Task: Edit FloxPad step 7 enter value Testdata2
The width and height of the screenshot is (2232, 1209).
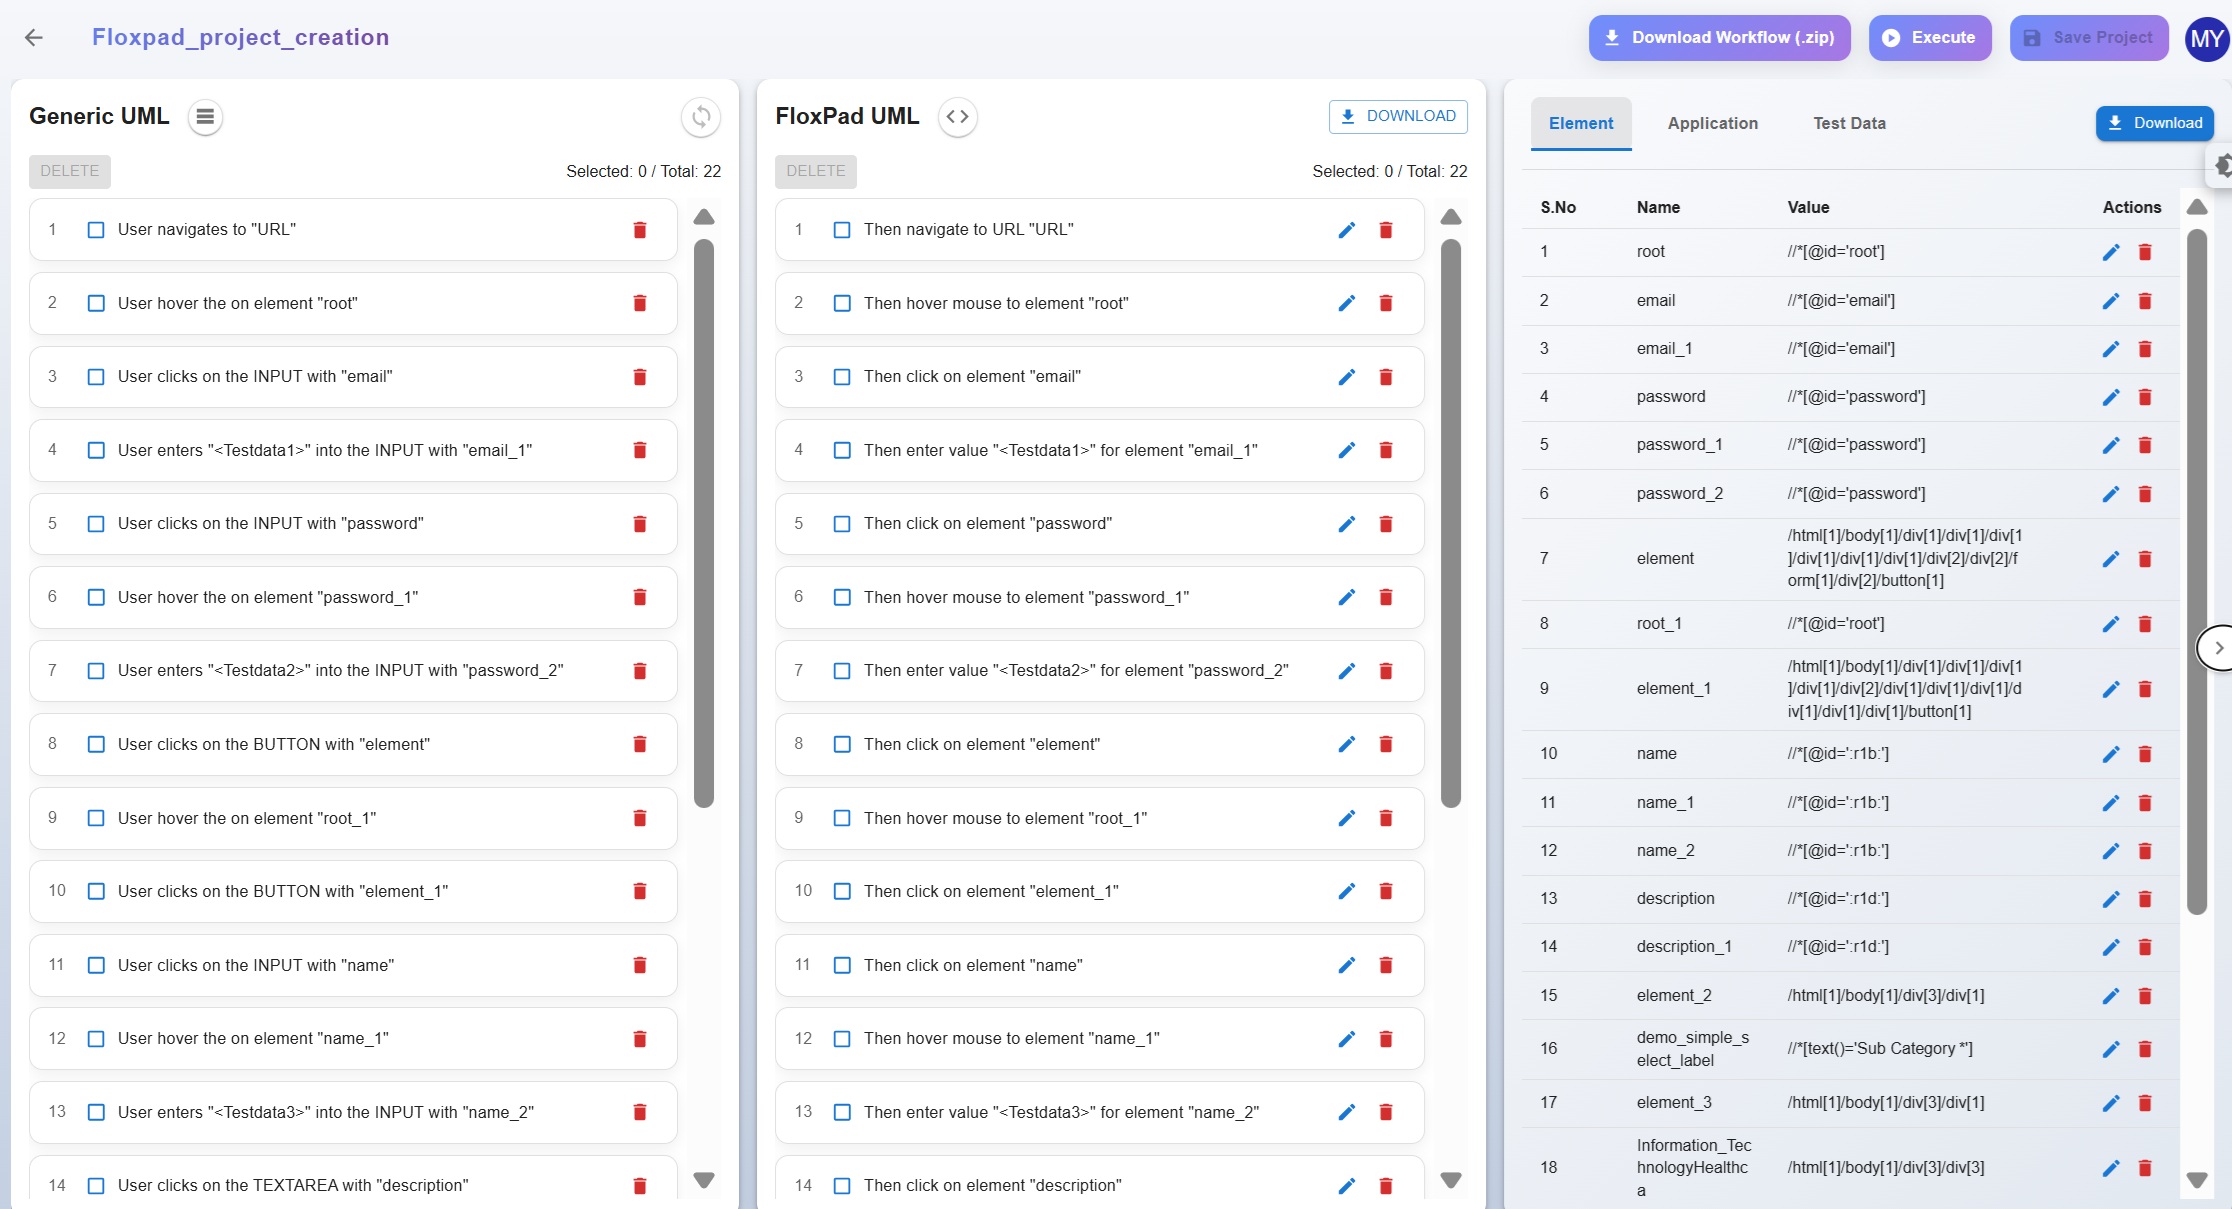Action: (1347, 671)
